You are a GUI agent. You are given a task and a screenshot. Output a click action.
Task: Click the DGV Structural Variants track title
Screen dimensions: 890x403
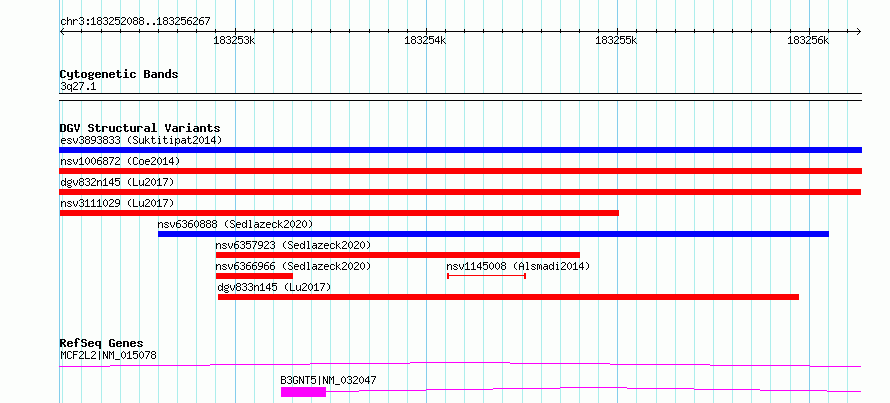140,128
